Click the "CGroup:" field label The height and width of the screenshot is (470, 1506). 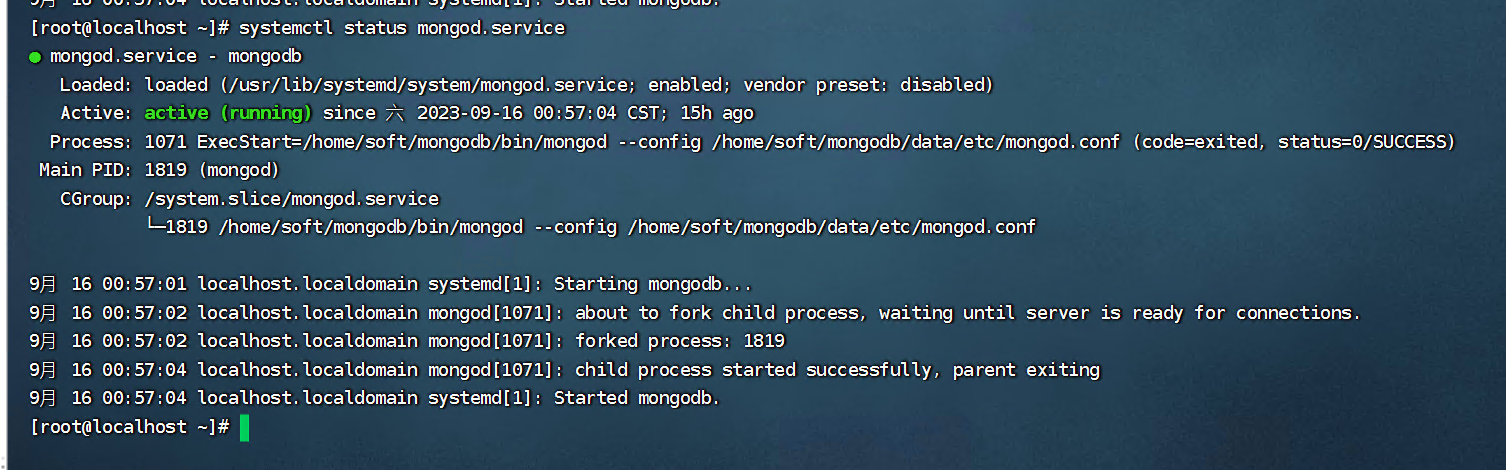point(96,199)
